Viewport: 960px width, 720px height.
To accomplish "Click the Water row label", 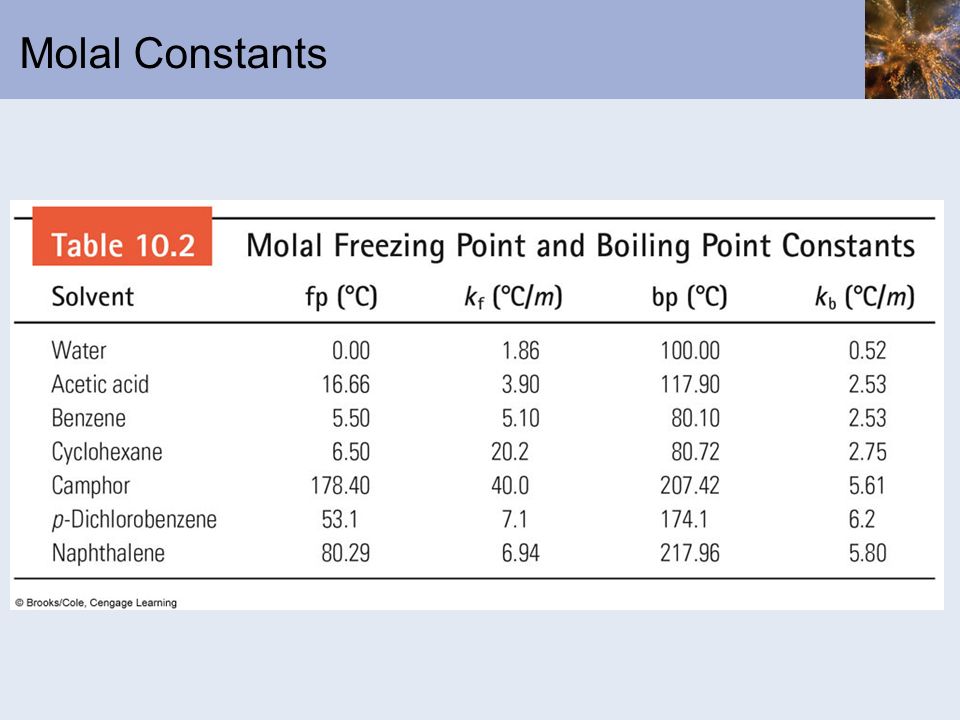I will coord(79,351).
